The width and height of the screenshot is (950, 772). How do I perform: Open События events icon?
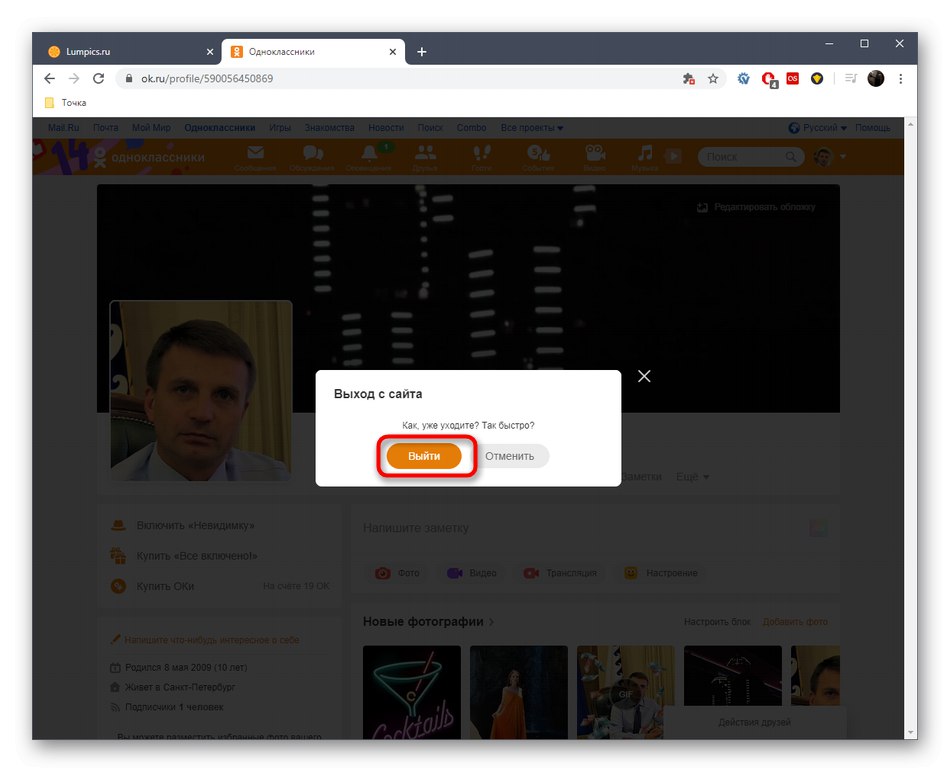click(x=539, y=156)
